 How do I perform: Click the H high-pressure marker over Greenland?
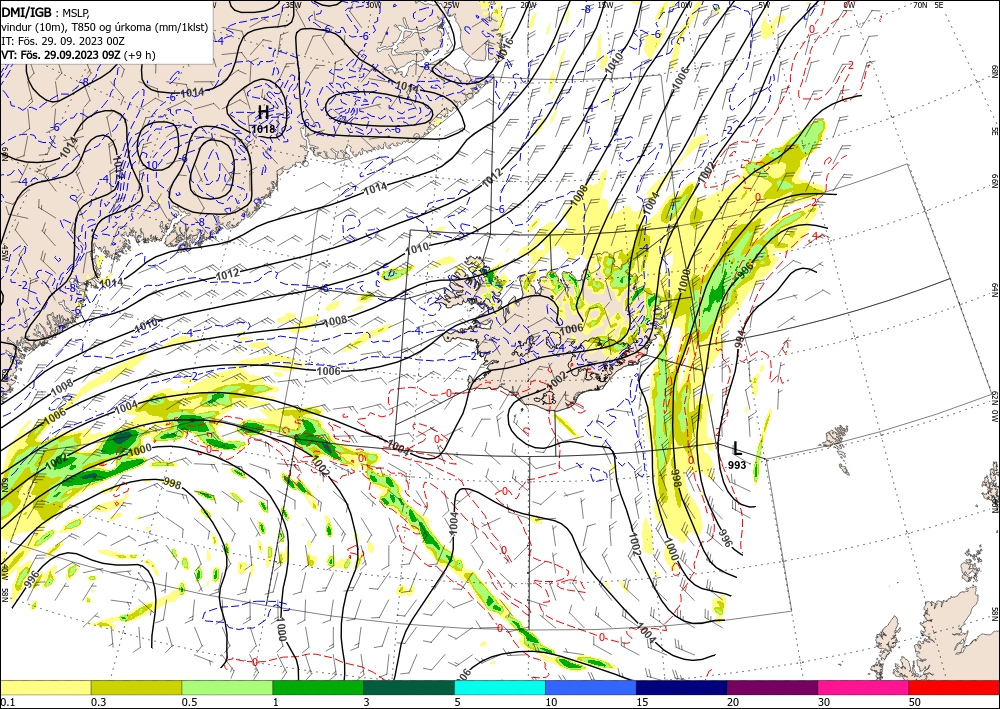[263, 113]
